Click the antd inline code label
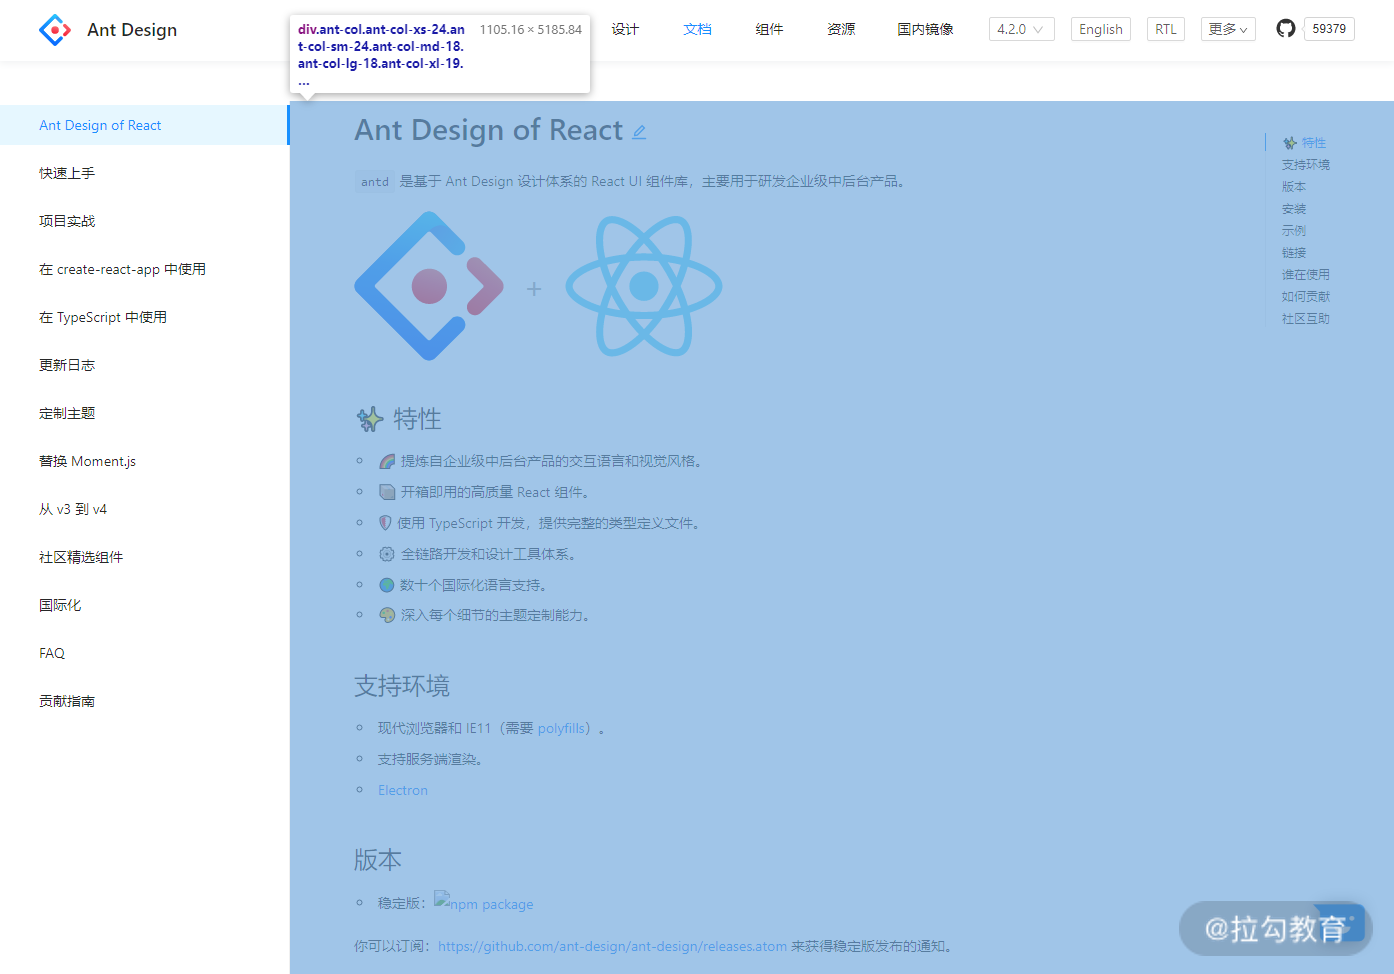The height and width of the screenshot is (974, 1394). [375, 182]
